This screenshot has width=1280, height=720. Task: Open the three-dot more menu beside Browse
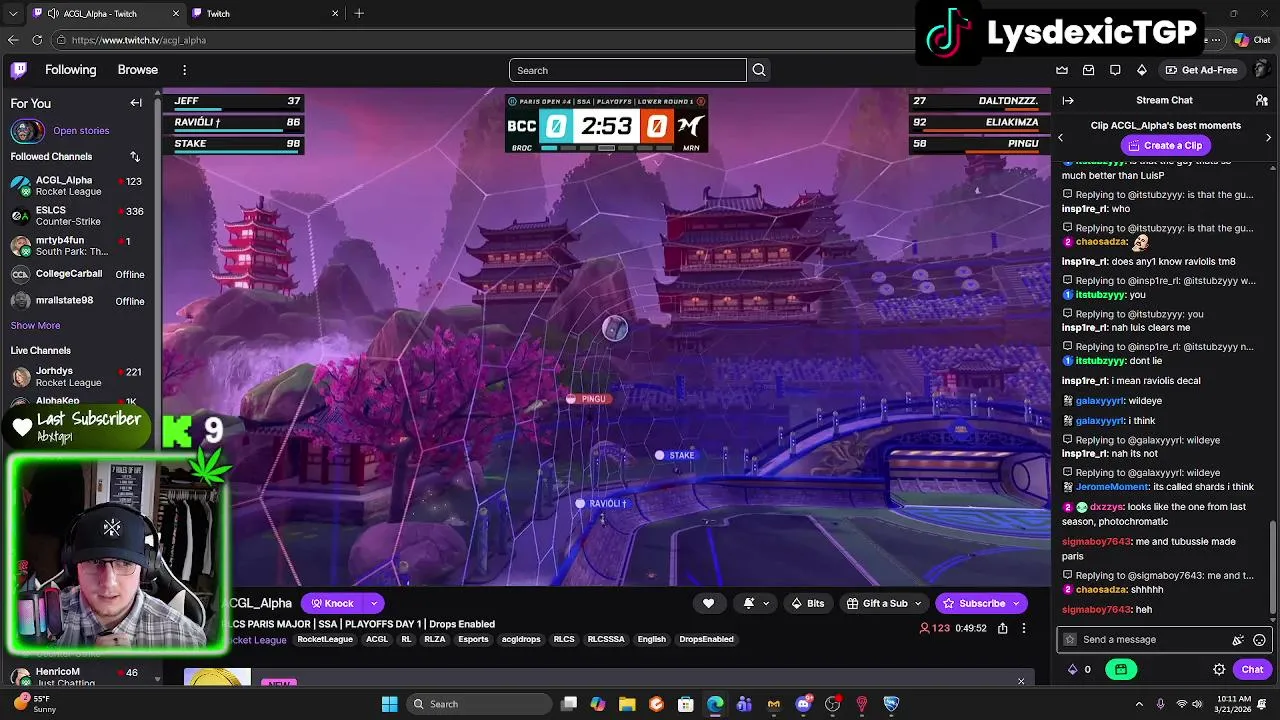pos(184,70)
